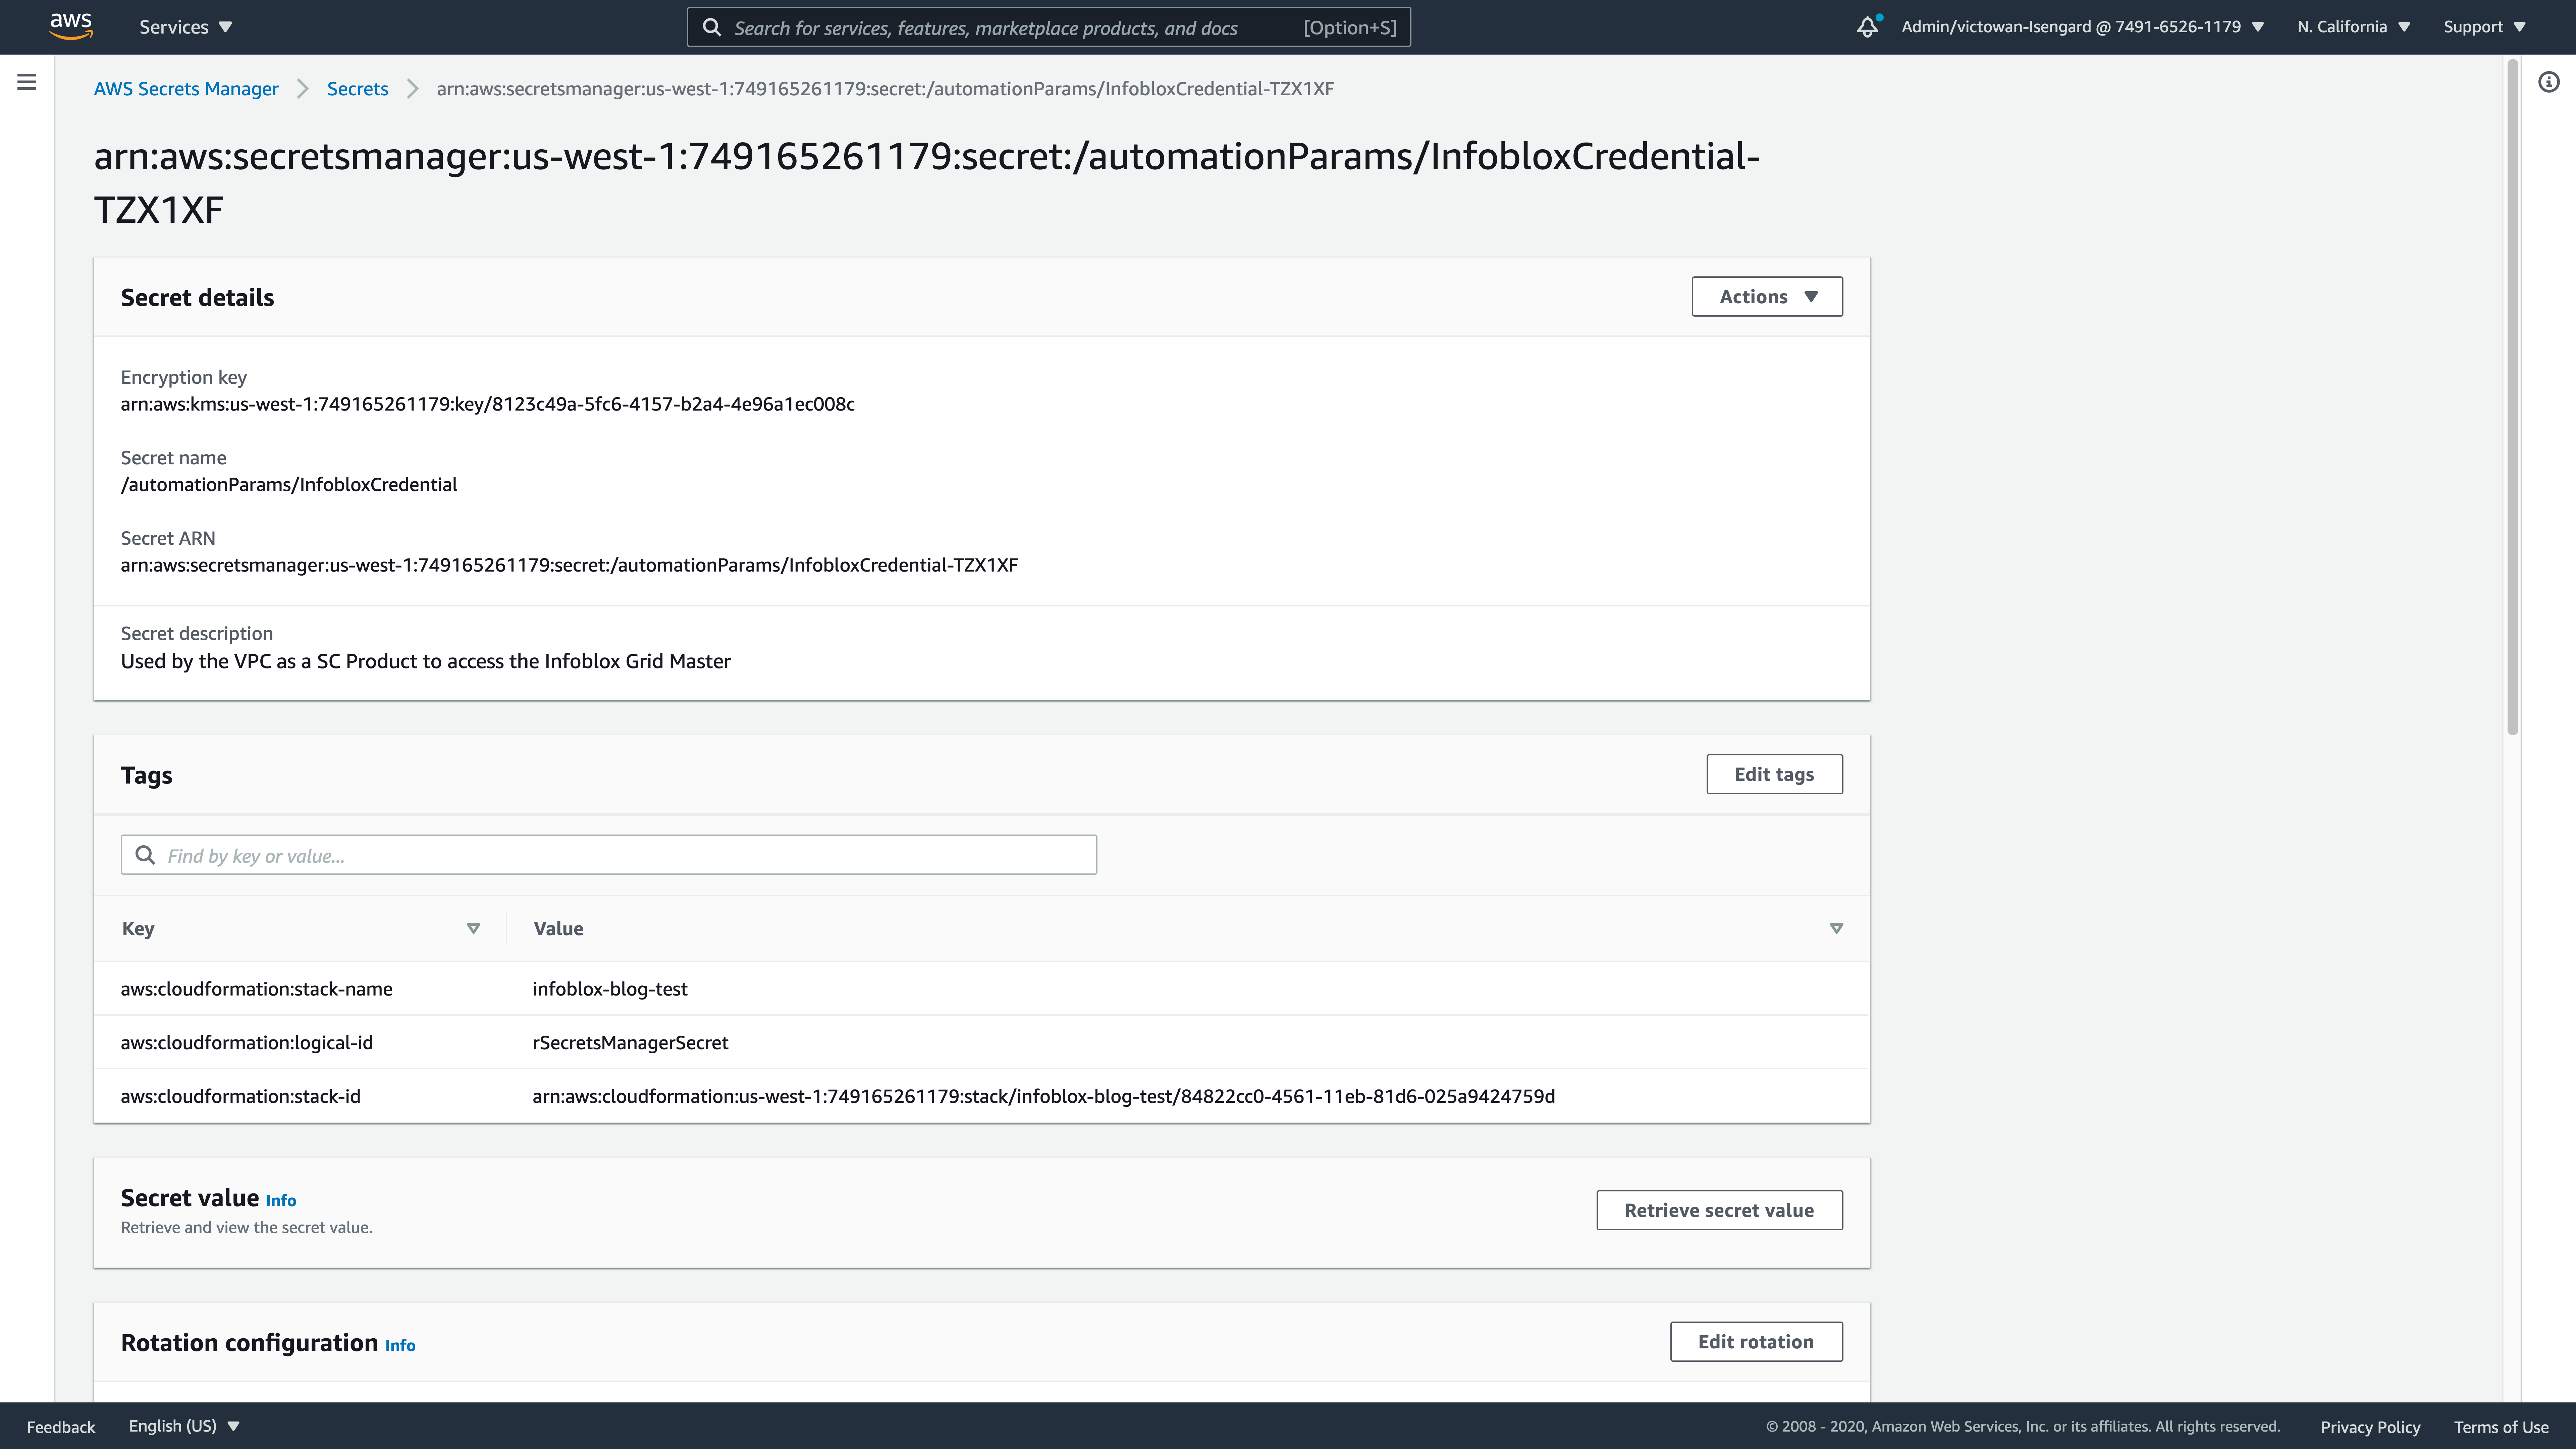Go to AWS Secrets Manager breadcrumb link
Viewport: 2576px width, 1449px height.
click(186, 89)
